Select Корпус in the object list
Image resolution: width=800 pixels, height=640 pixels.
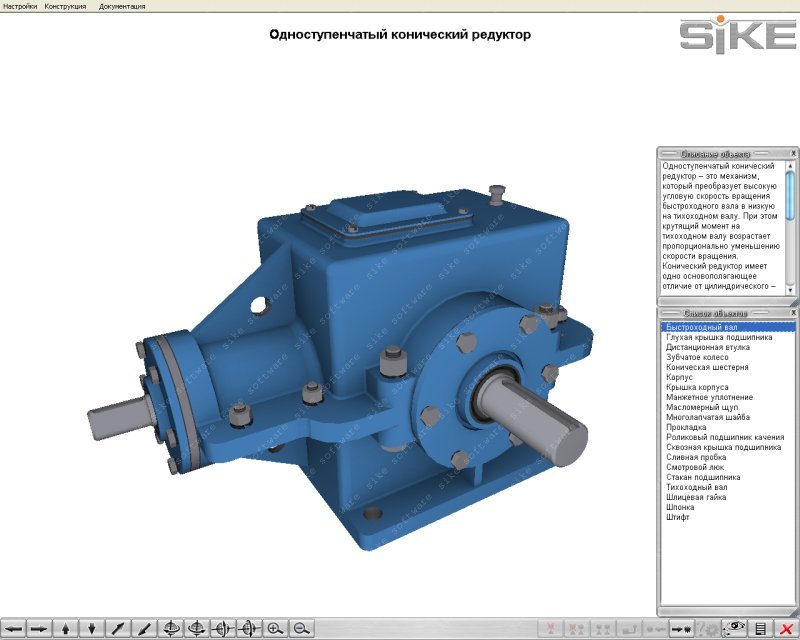tap(681, 377)
